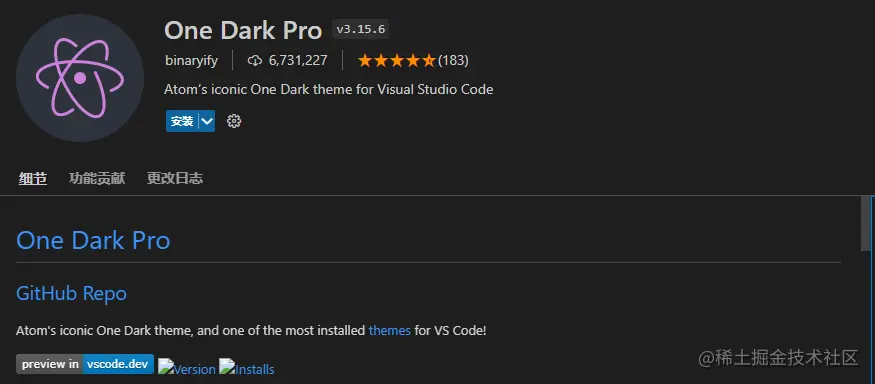
Task: Click the 6,731,227 install count
Action: pyautogui.click(x=298, y=60)
